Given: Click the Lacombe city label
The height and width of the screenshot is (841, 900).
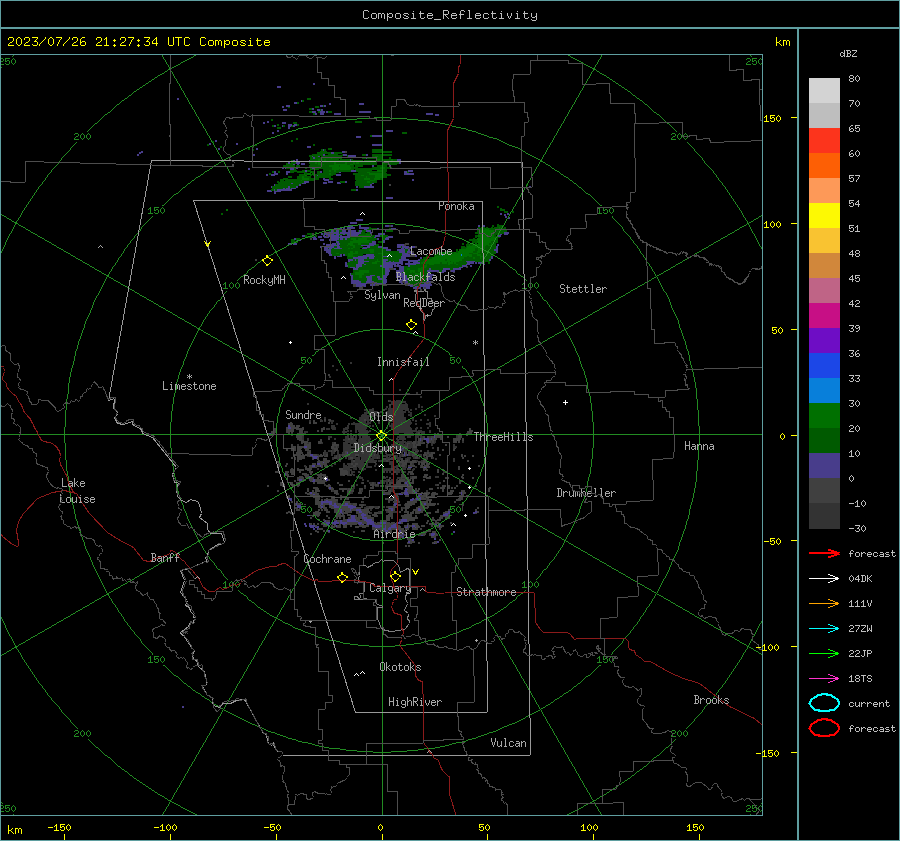Looking at the screenshot, I should click(431, 251).
